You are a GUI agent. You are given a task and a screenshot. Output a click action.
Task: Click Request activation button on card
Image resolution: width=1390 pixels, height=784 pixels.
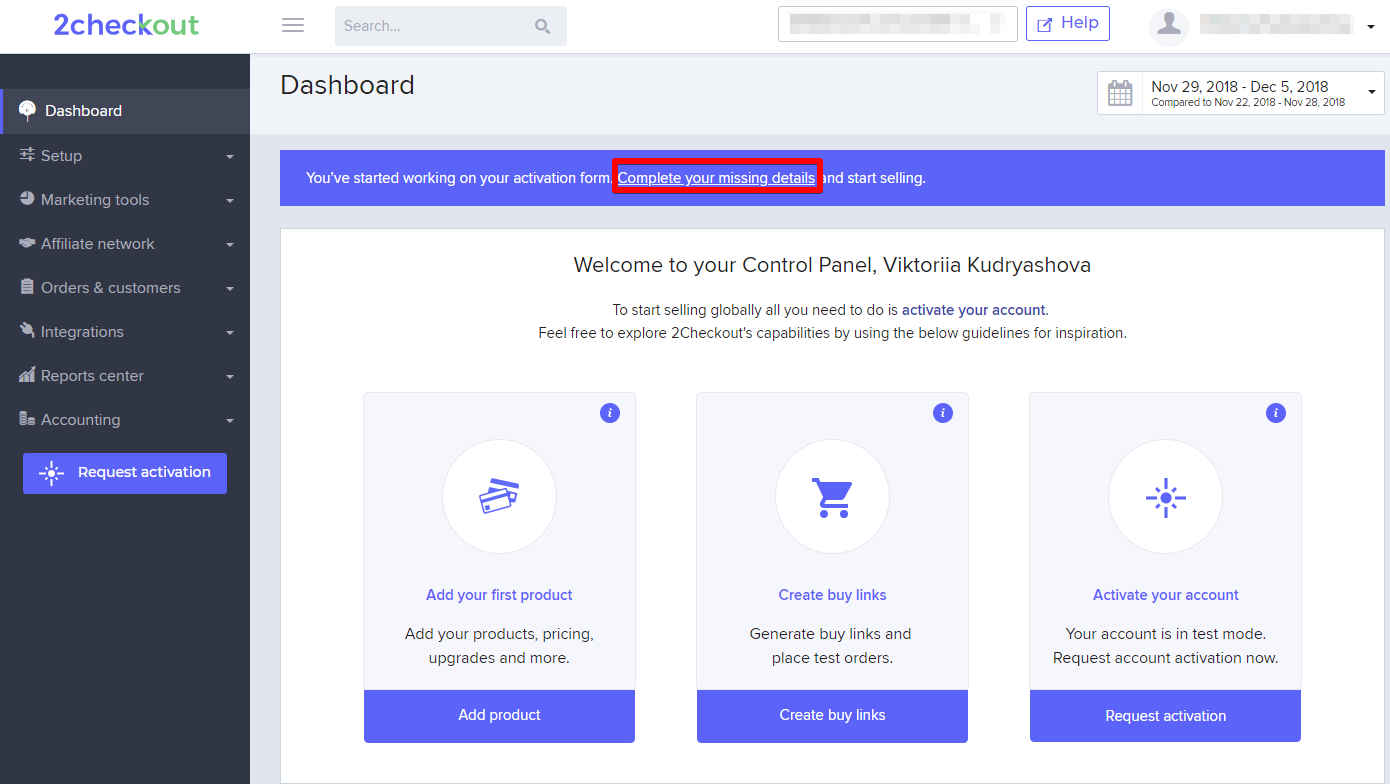(x=1165, y=716)
